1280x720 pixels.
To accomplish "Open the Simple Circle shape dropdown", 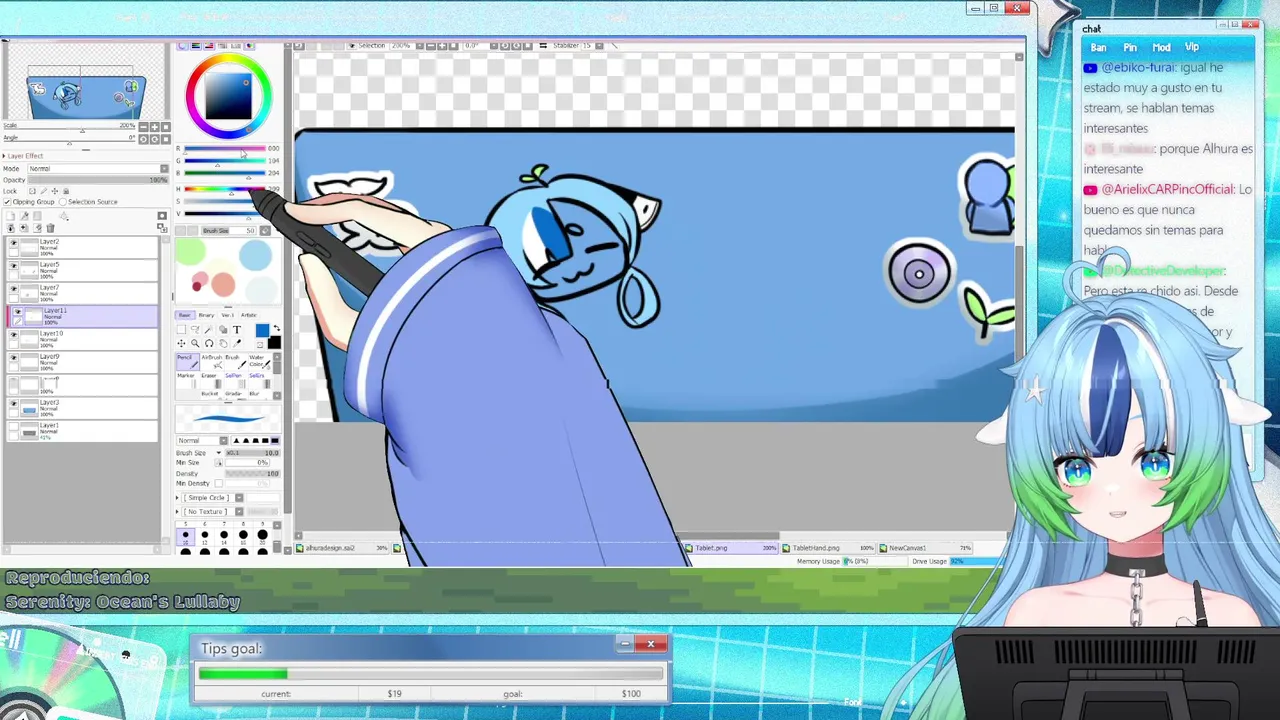I will tap(213, 498).
